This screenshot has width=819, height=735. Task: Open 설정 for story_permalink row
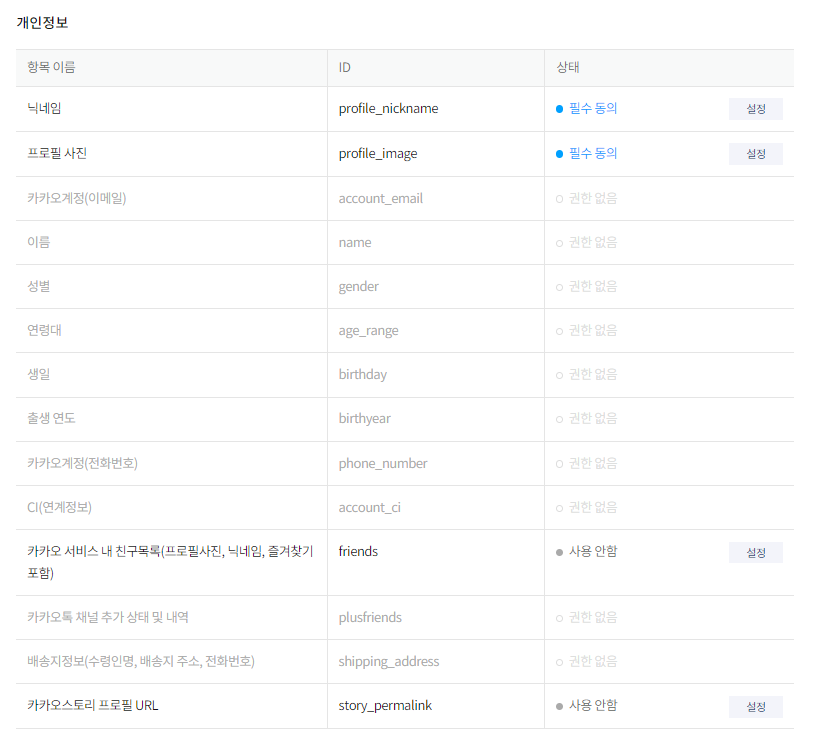coord(755,706)
